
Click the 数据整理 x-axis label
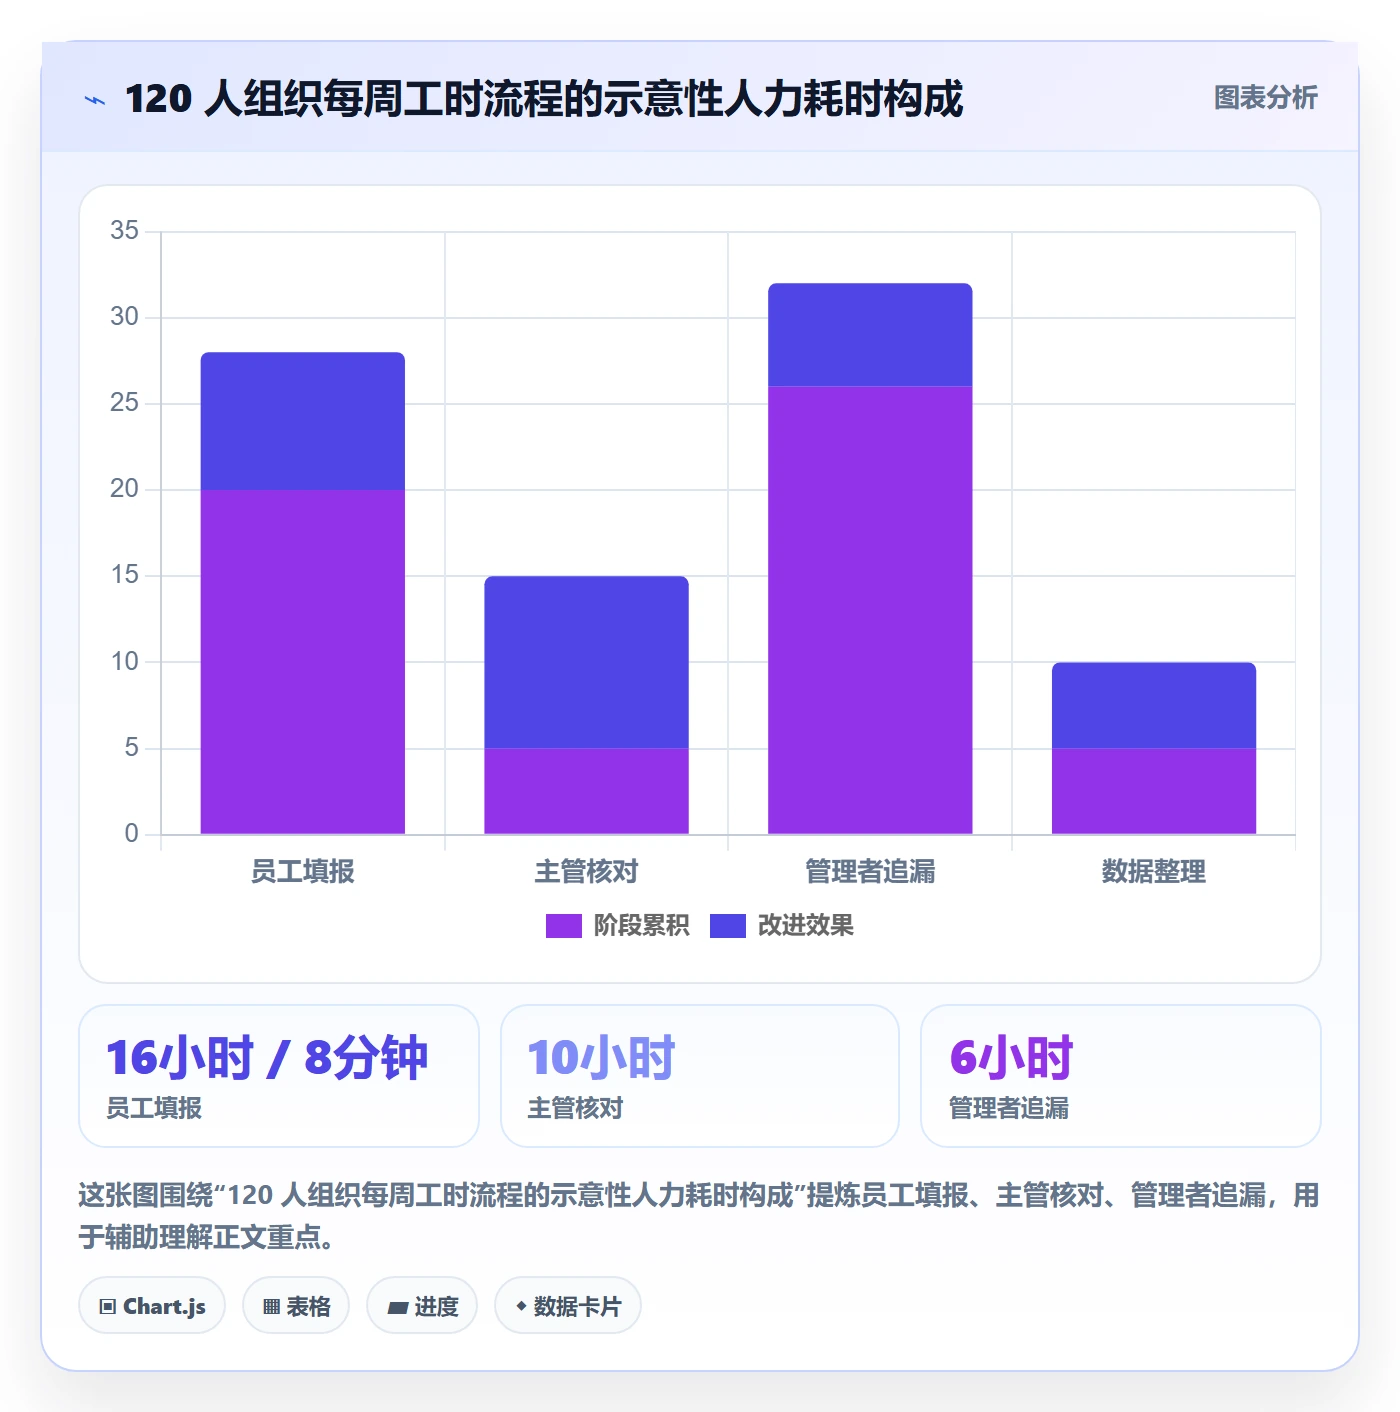point(1154,872)
